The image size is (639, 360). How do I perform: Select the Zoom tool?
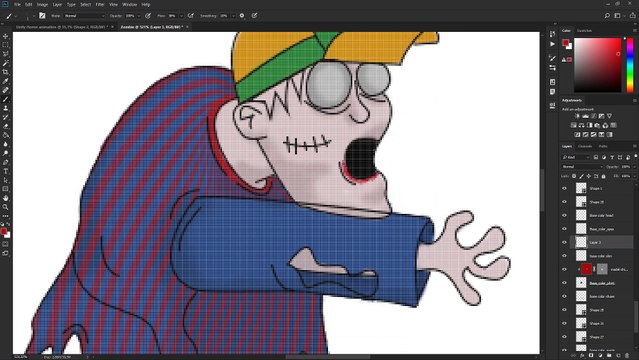point(5,207)
